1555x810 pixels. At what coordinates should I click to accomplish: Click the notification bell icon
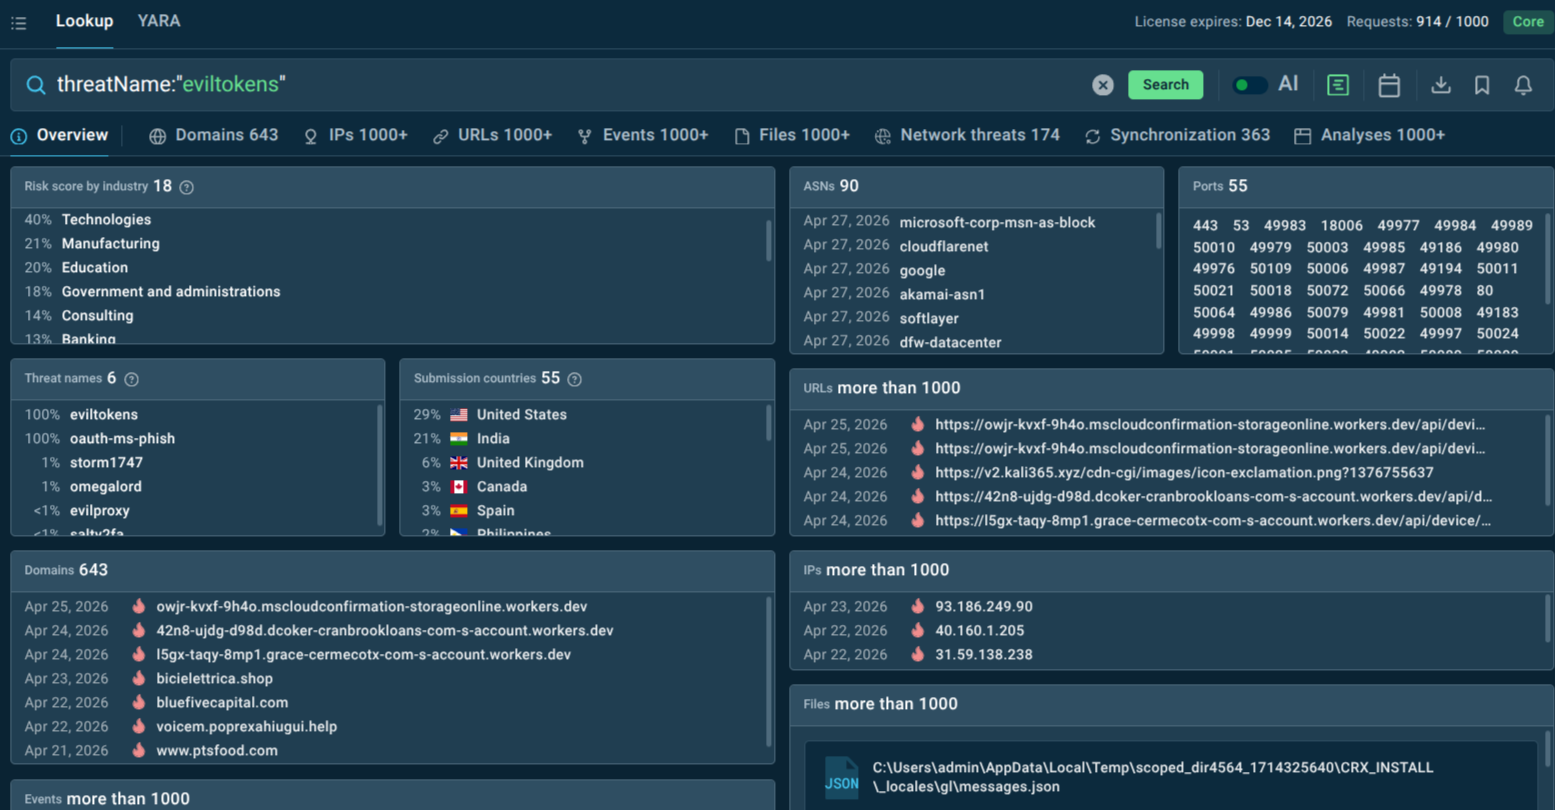(x=1523, y=85)
